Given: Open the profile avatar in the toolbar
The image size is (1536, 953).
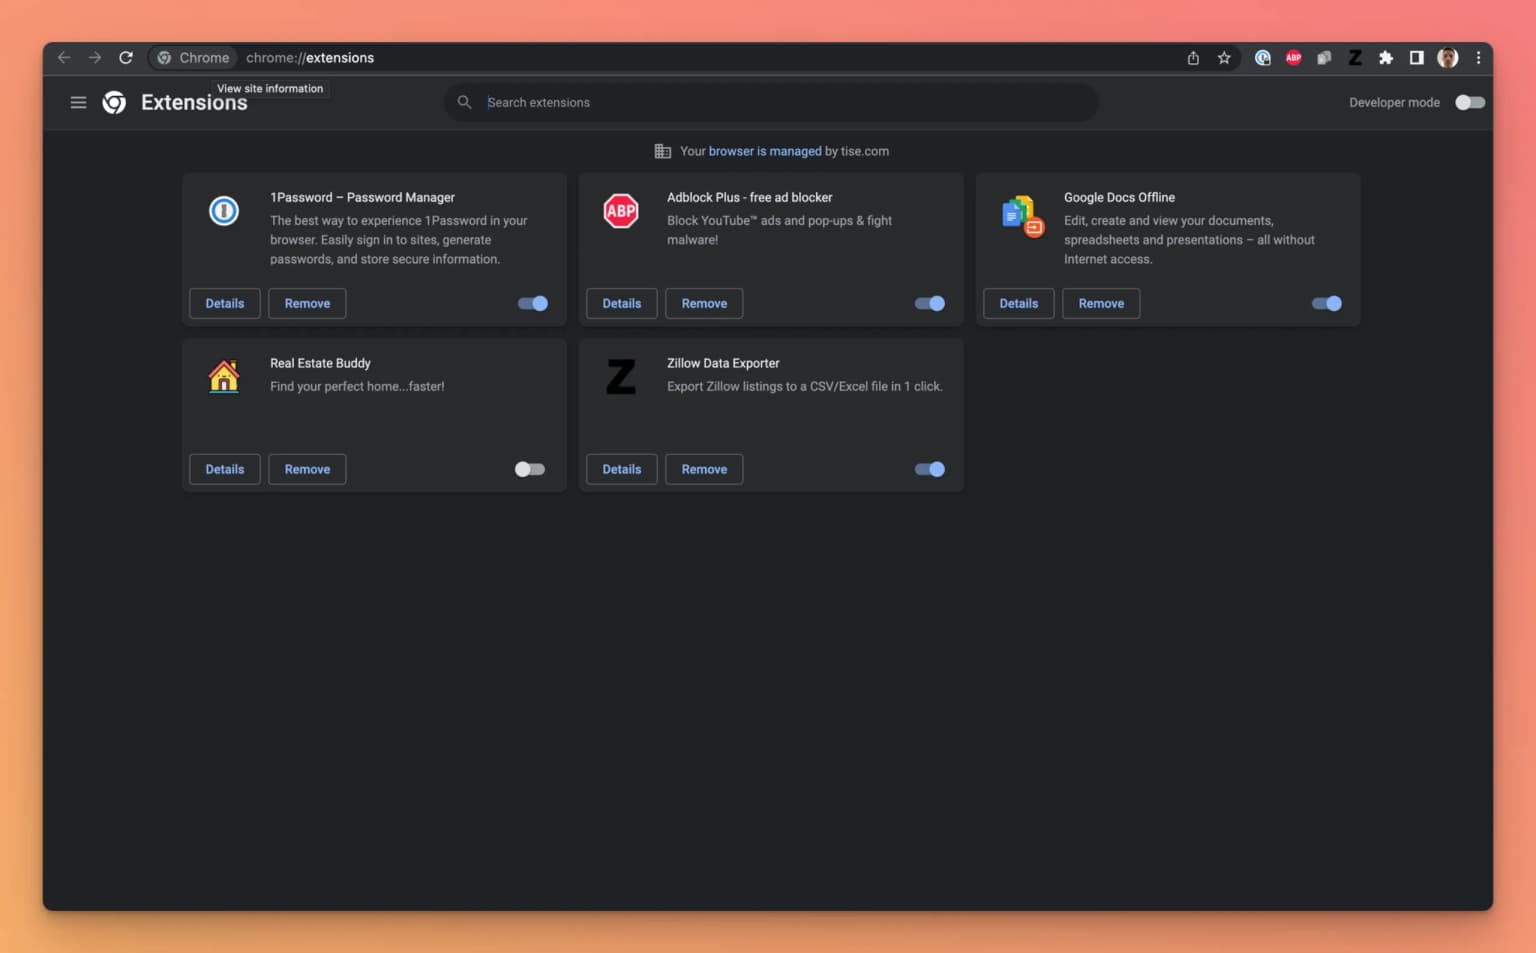Looking at the screenshot, I should click(x=1448, y=58).
